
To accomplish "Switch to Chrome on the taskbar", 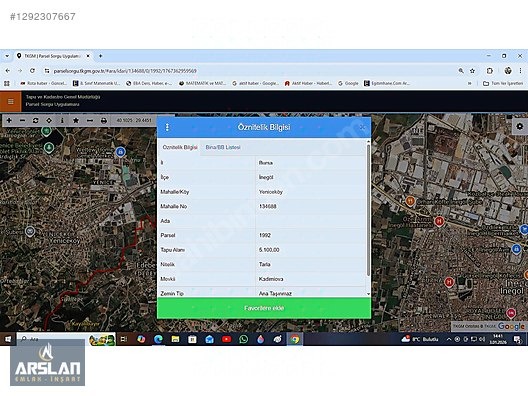I will pyautogui.click(x=295, y=339).
